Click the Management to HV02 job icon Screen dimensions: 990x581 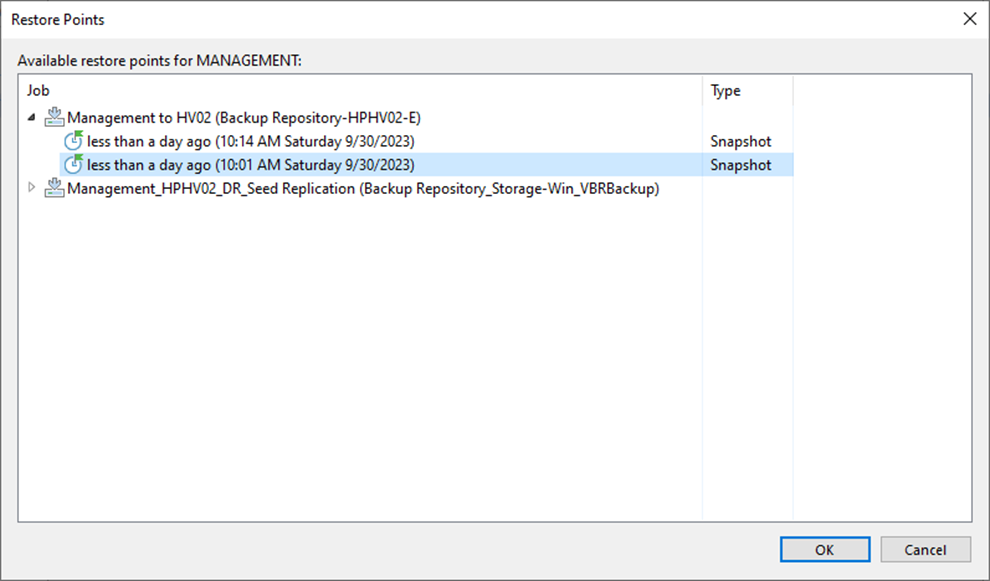click(54, 117)
